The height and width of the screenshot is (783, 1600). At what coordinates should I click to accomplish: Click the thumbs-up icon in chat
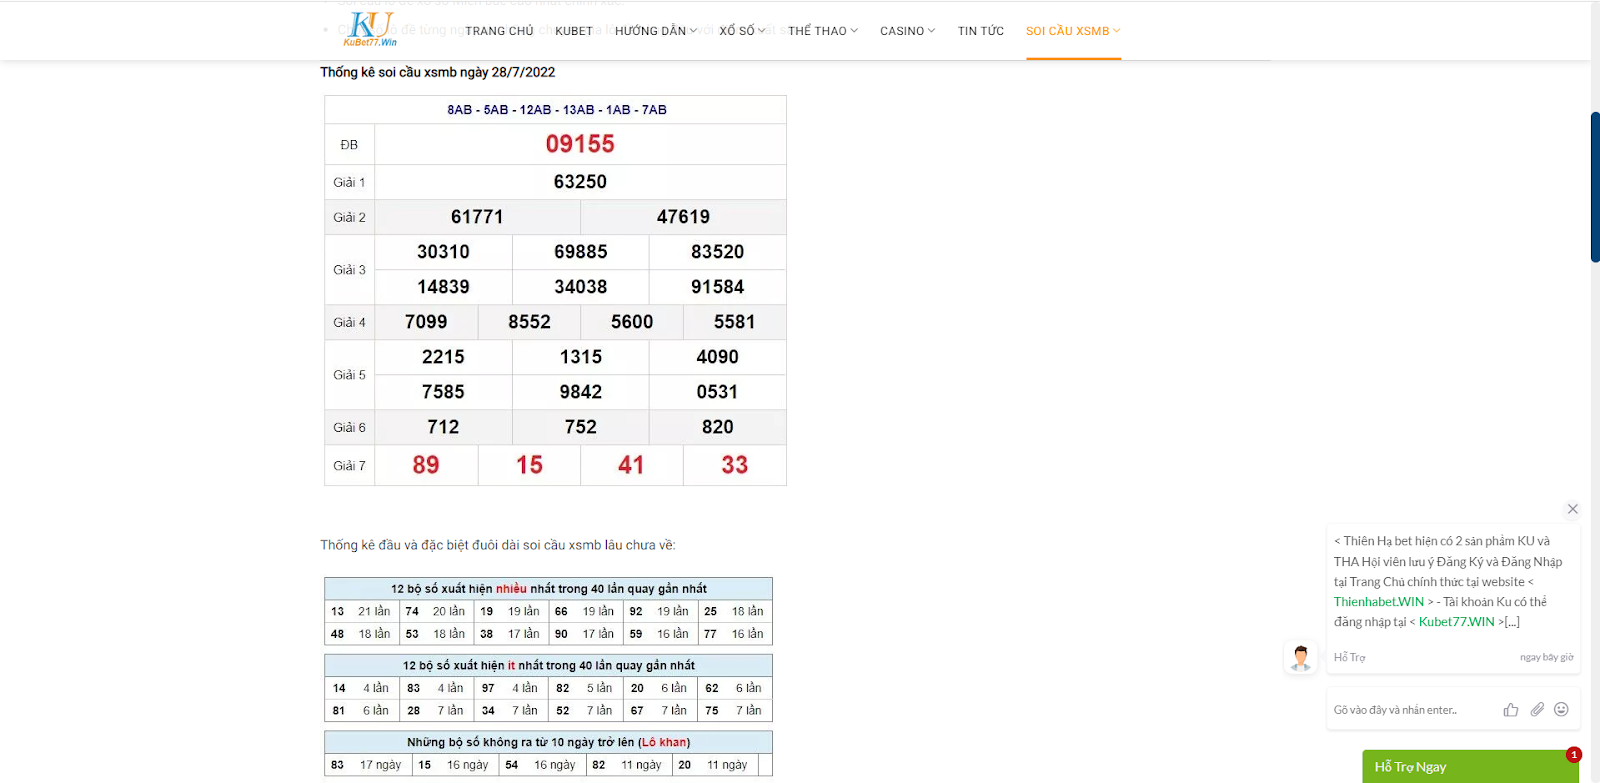tap(1511, 710)
